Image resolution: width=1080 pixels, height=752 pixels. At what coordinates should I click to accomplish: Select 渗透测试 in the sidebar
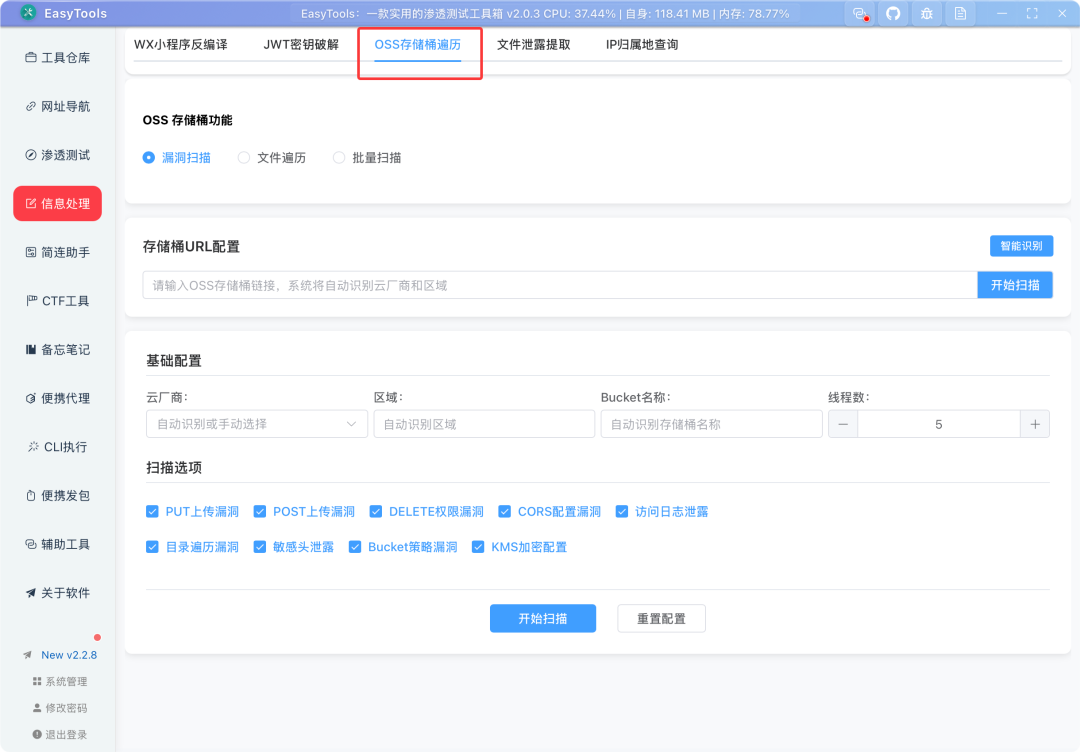click(x=58, y=155)
